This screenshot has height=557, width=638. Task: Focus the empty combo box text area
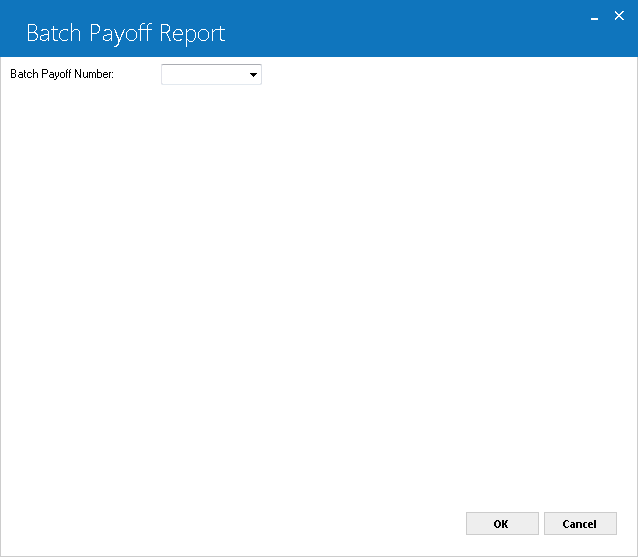(x=204, y=74)
